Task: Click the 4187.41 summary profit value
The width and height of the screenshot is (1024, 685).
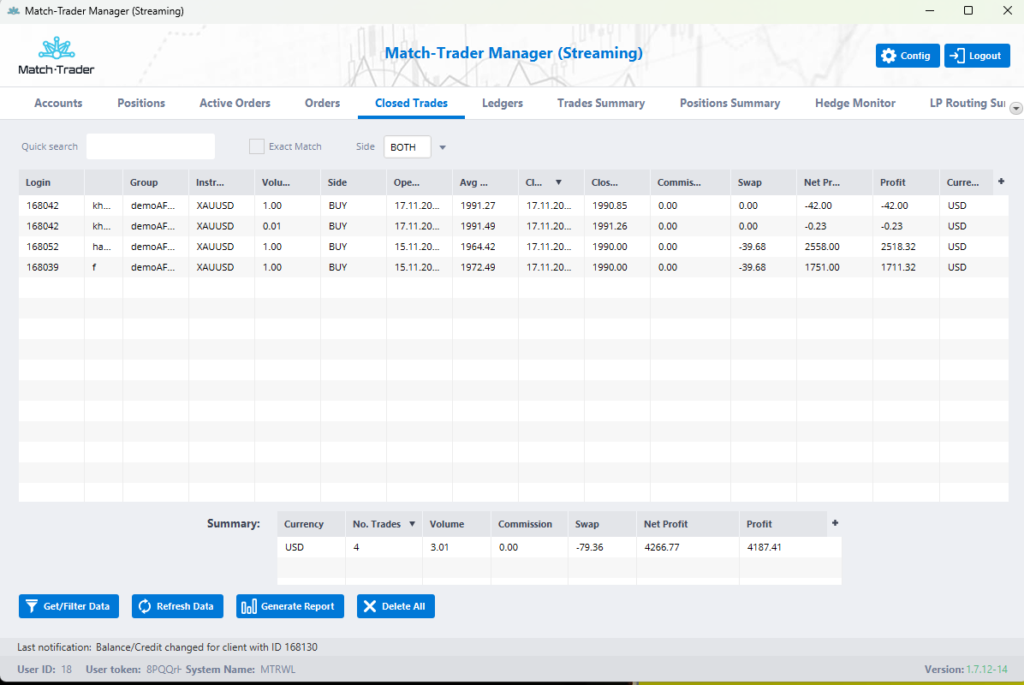Action: (764, 547)
